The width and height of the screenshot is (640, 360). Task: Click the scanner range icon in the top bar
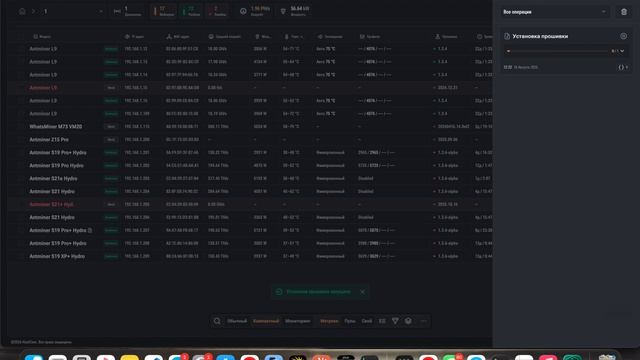click(x=117, y=11)
